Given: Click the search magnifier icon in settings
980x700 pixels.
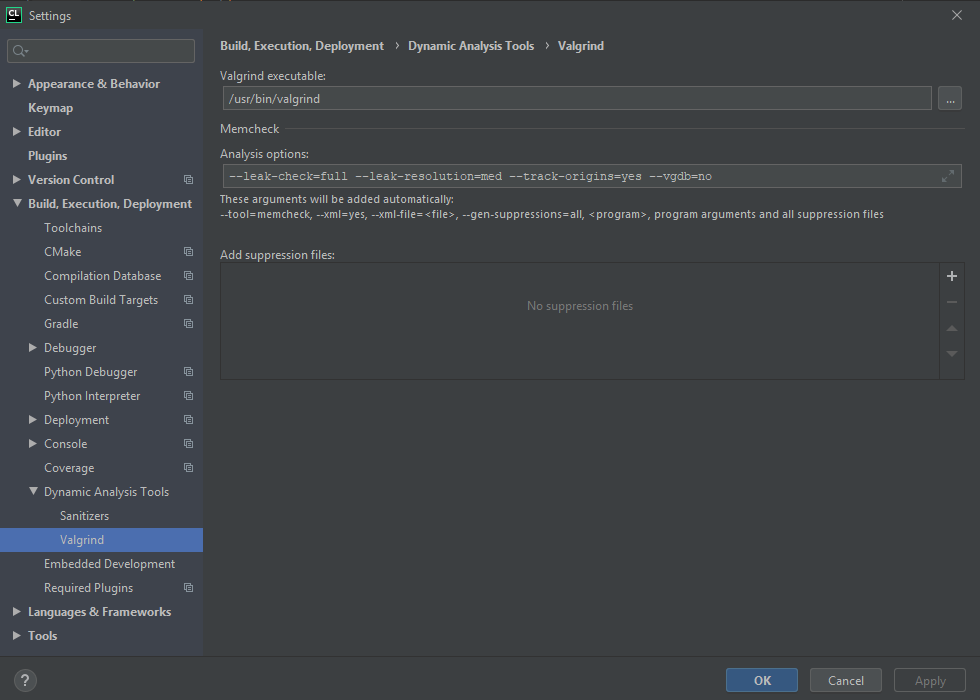Looking at the screenshot, I should 20,51.
